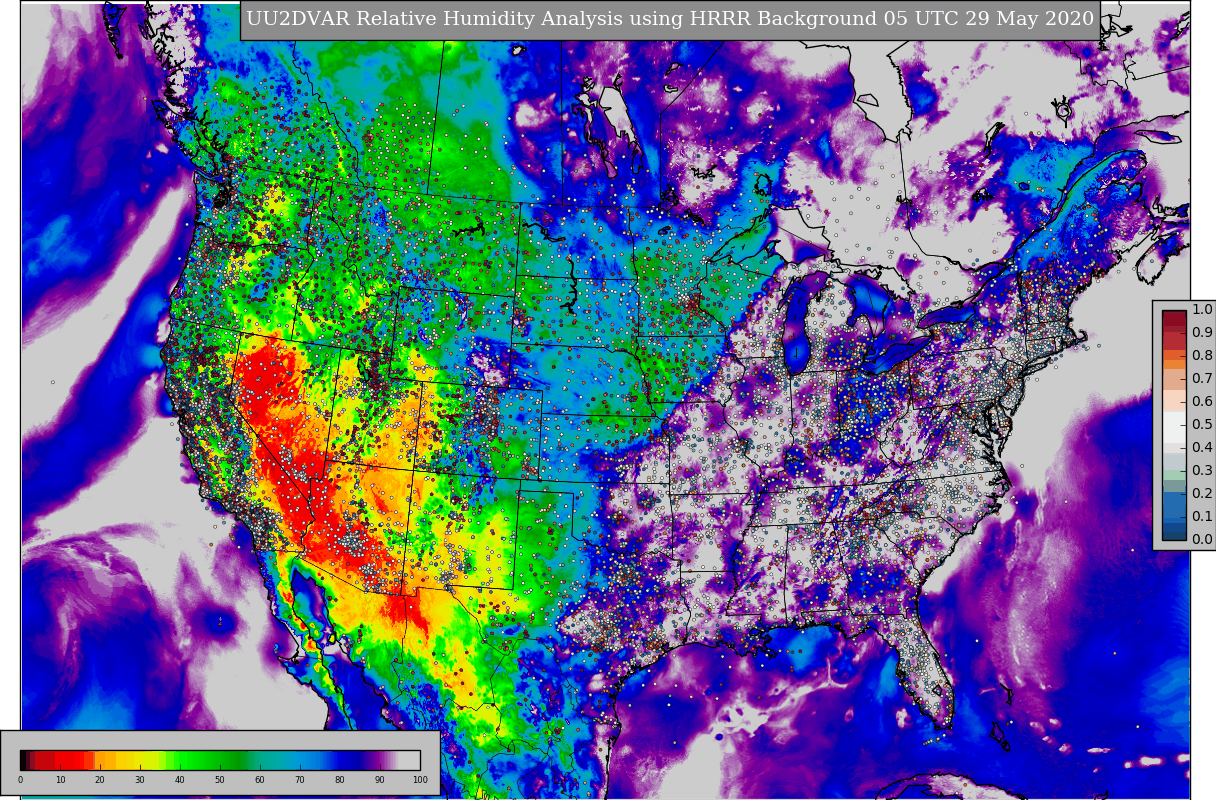Click the 0.9 tick label on vertical colorbar
Viewport: 1216px width, 800px height.
point(1202,333)
